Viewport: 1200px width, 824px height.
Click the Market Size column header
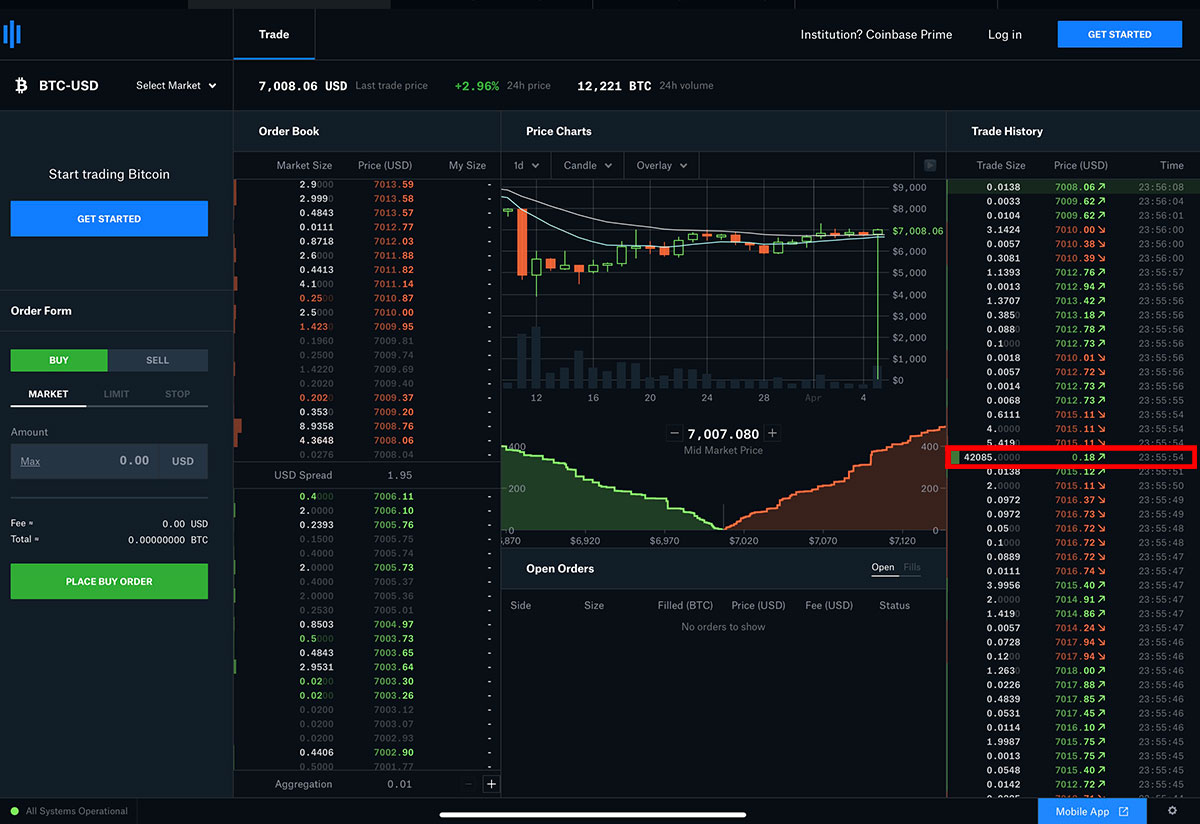pyautogui.click(x=304, y=165)
